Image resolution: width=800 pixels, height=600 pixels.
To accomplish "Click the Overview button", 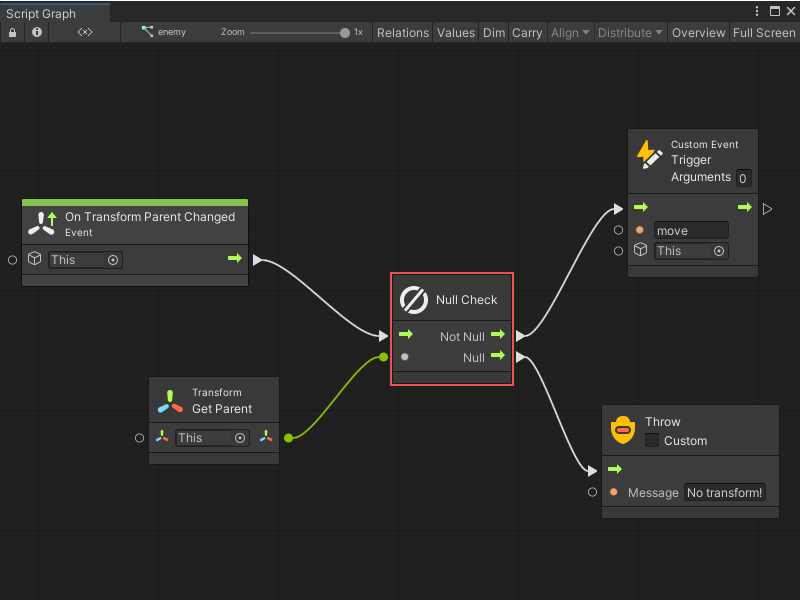I will coord(698,32).
